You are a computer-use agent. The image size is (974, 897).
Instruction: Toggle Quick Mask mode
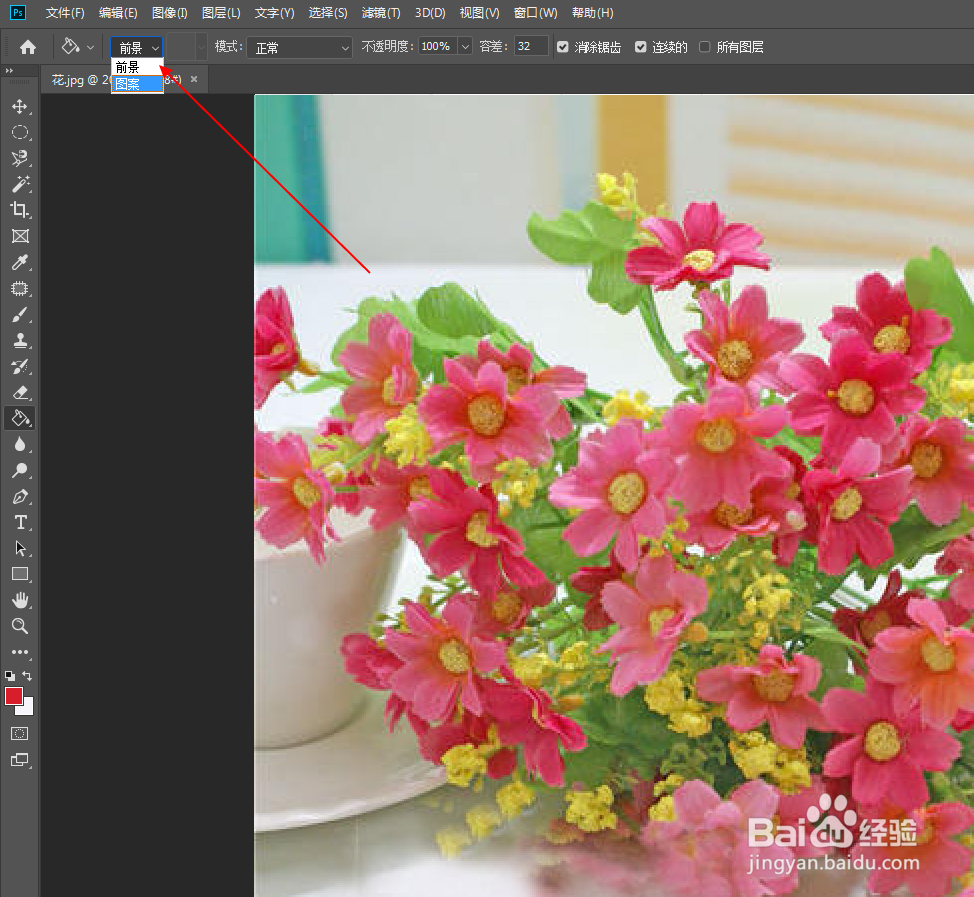(20, 734)
